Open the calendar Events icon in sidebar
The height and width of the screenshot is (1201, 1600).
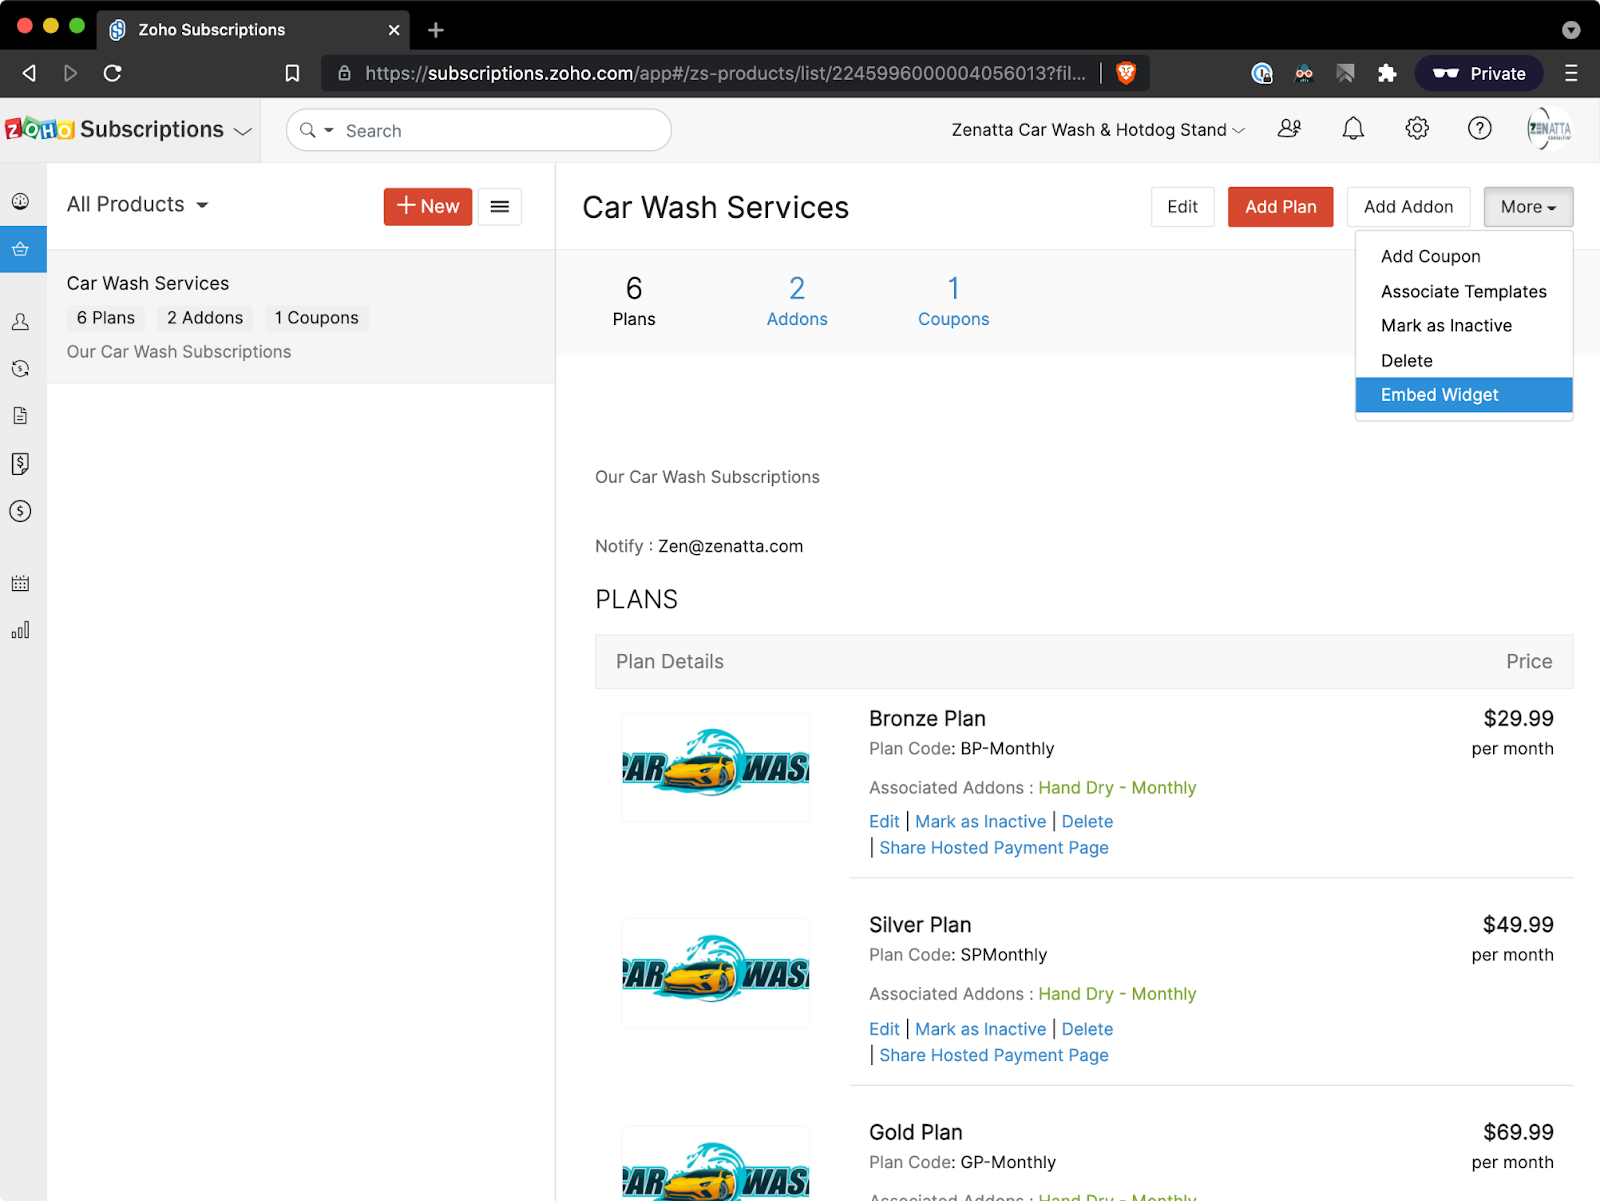(x=20, y=584)
